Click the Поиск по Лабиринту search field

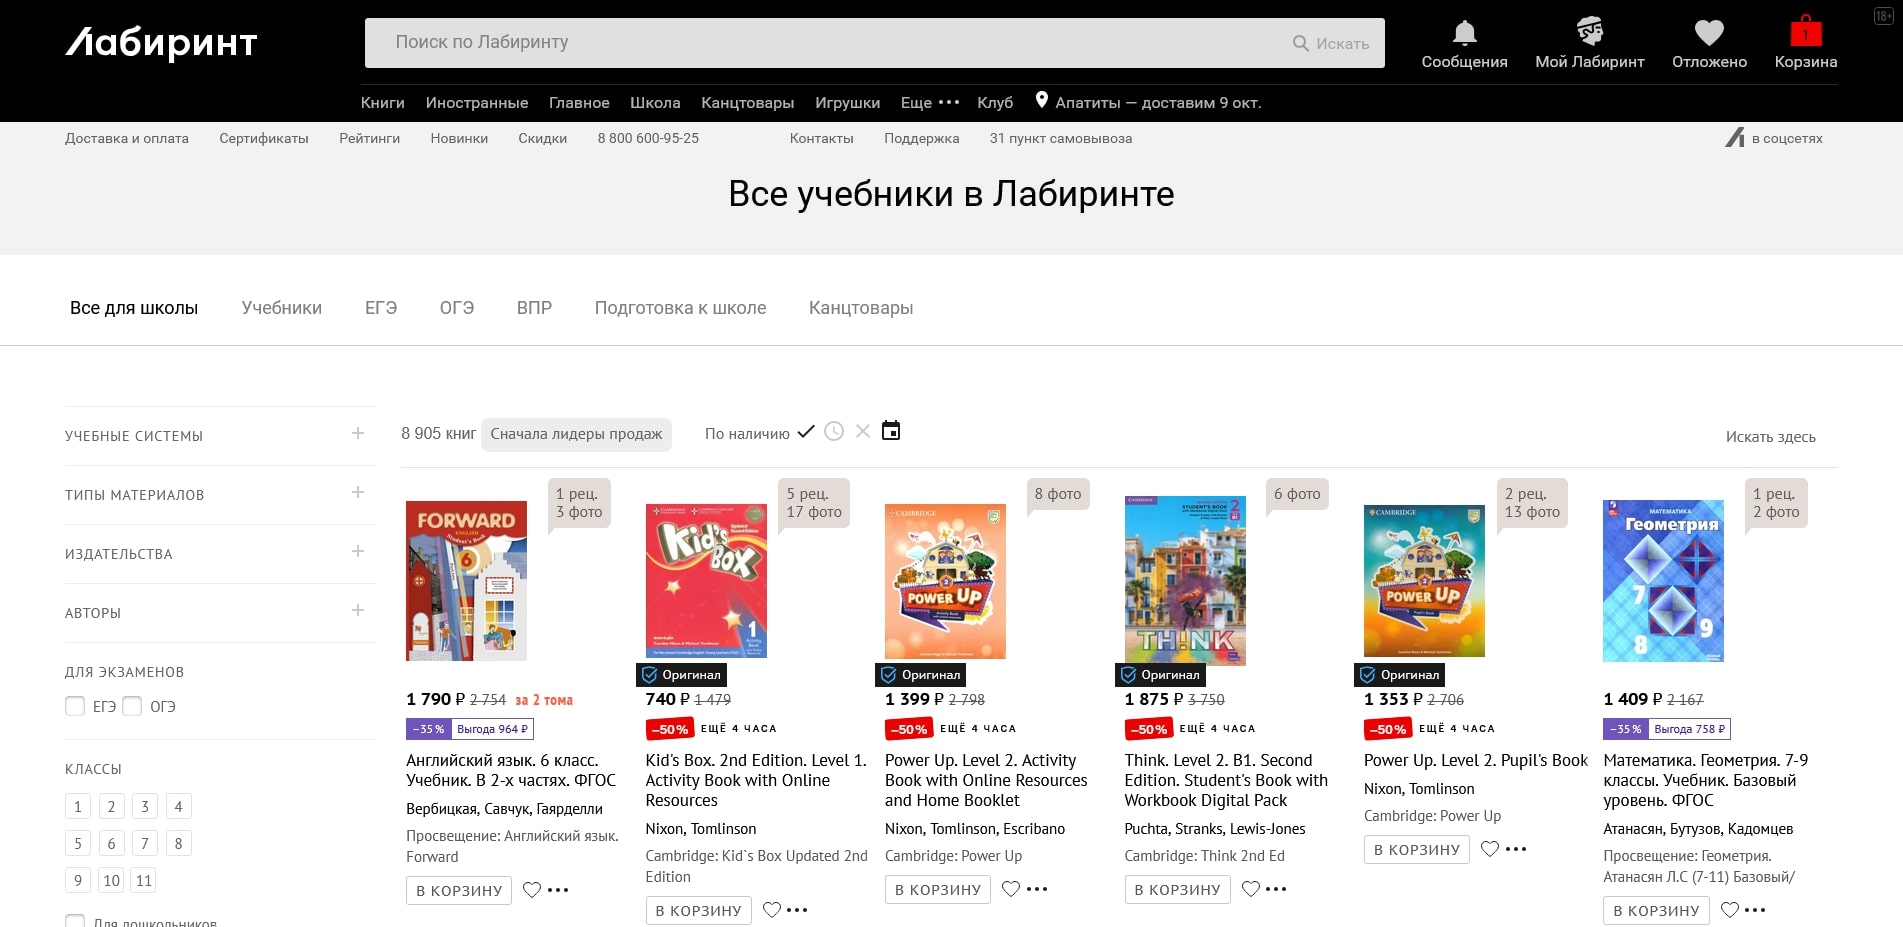click(830, 43)
